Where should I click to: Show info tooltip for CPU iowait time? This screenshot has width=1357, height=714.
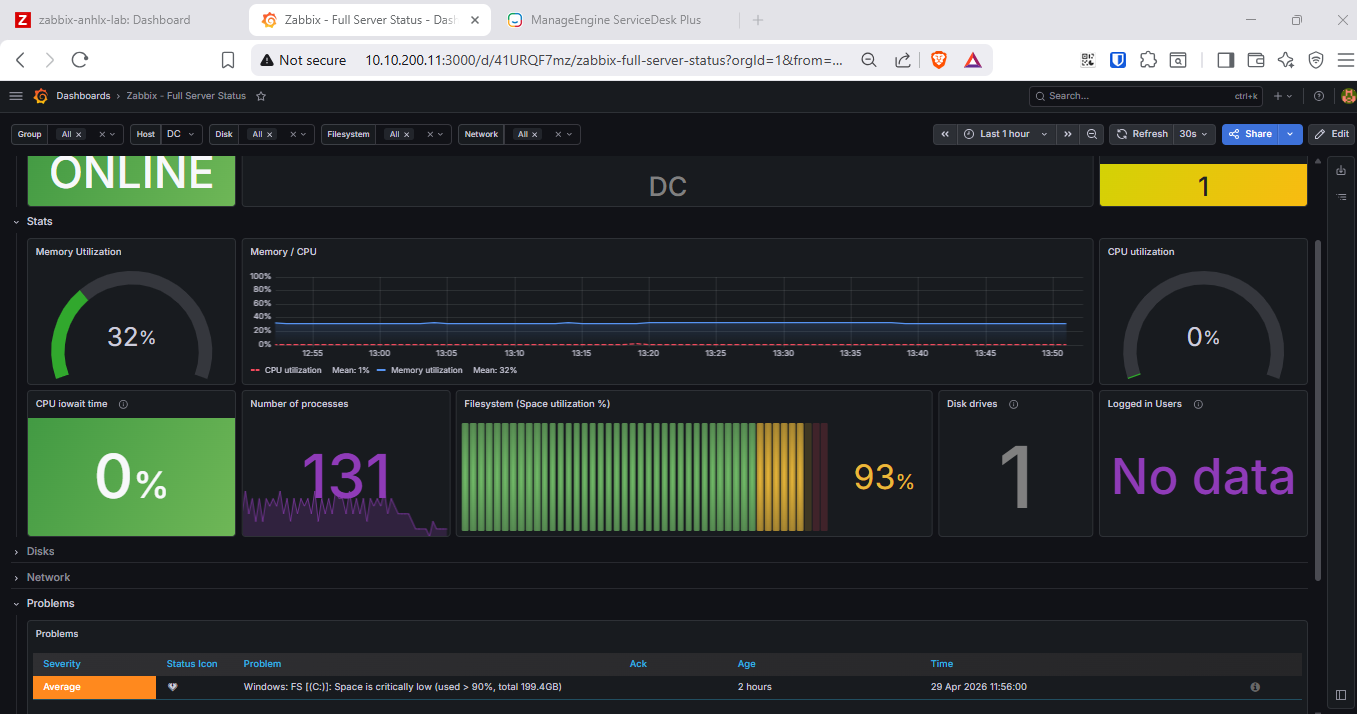123,405
